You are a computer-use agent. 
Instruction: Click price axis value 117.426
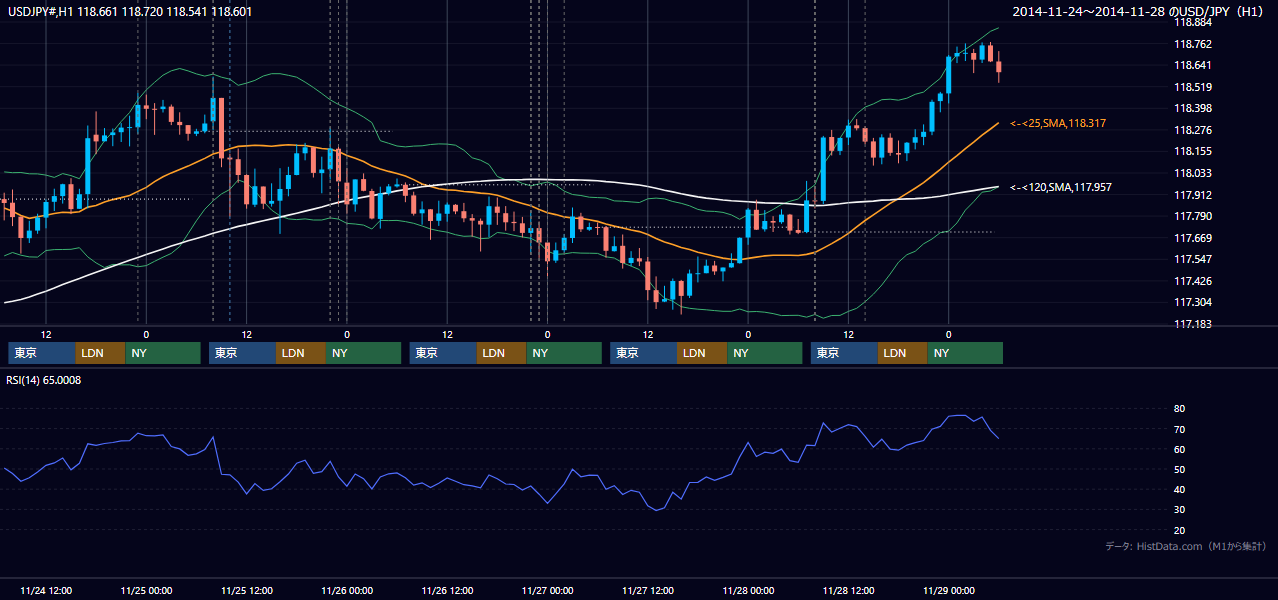1193,281
